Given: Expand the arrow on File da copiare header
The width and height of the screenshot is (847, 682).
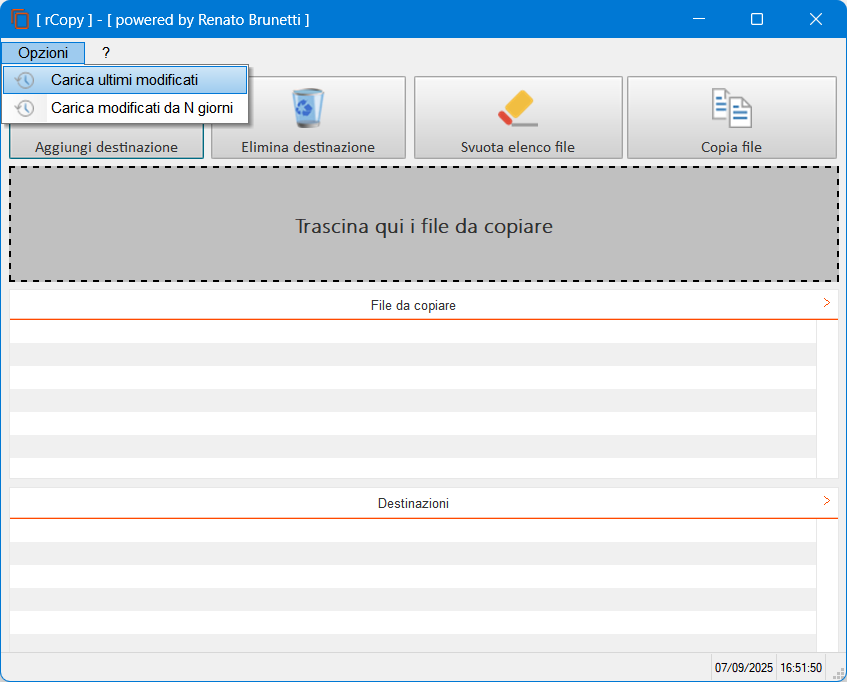Looking at the screenshot, I should pos(826,303).
